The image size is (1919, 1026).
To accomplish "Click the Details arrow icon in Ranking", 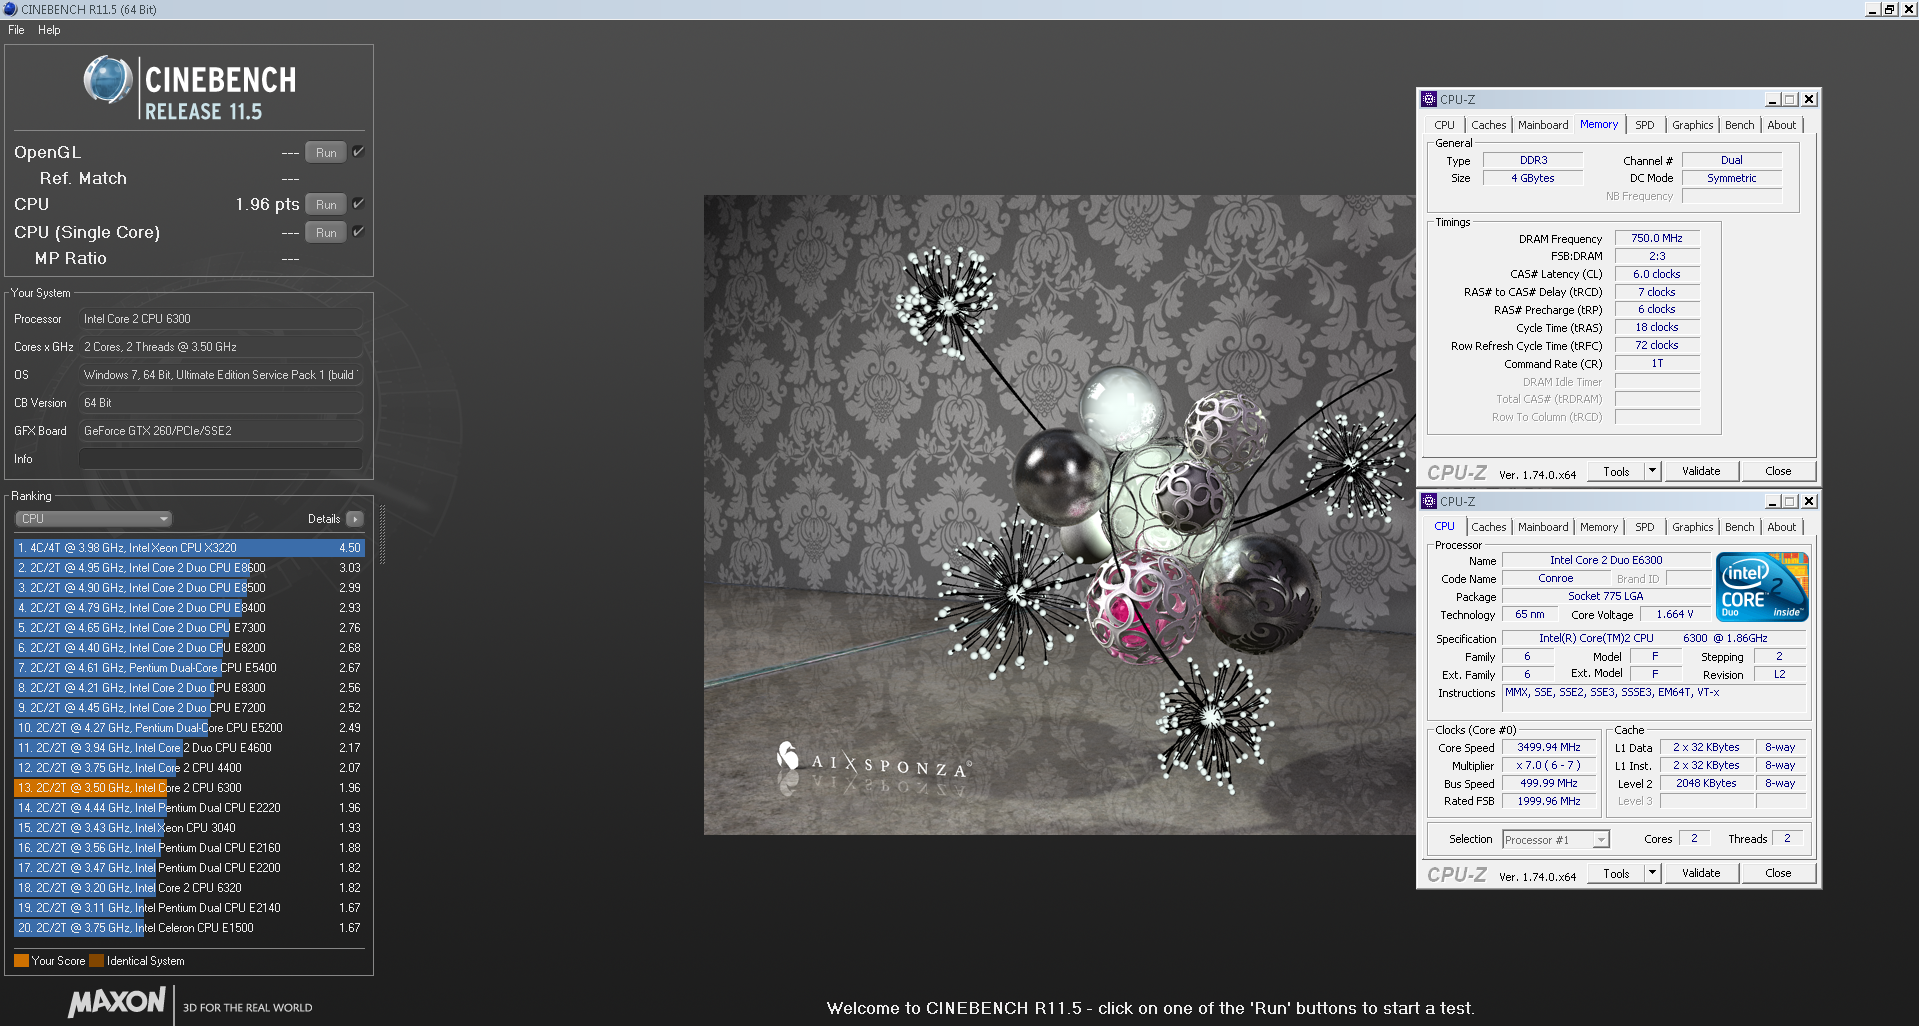I will pyautogui.click(x=355, y=519).
